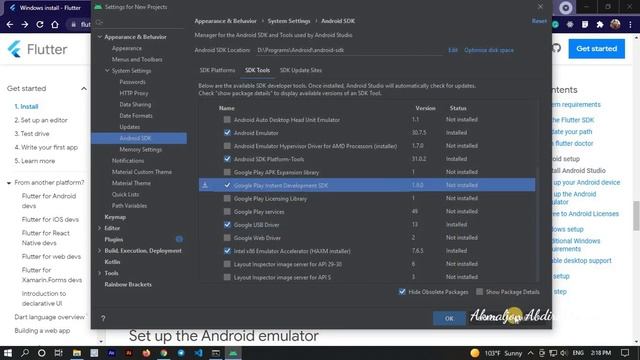640x360 pixels.
Task: Switch to the SDK Platforms tab
Action: (217, 70)
